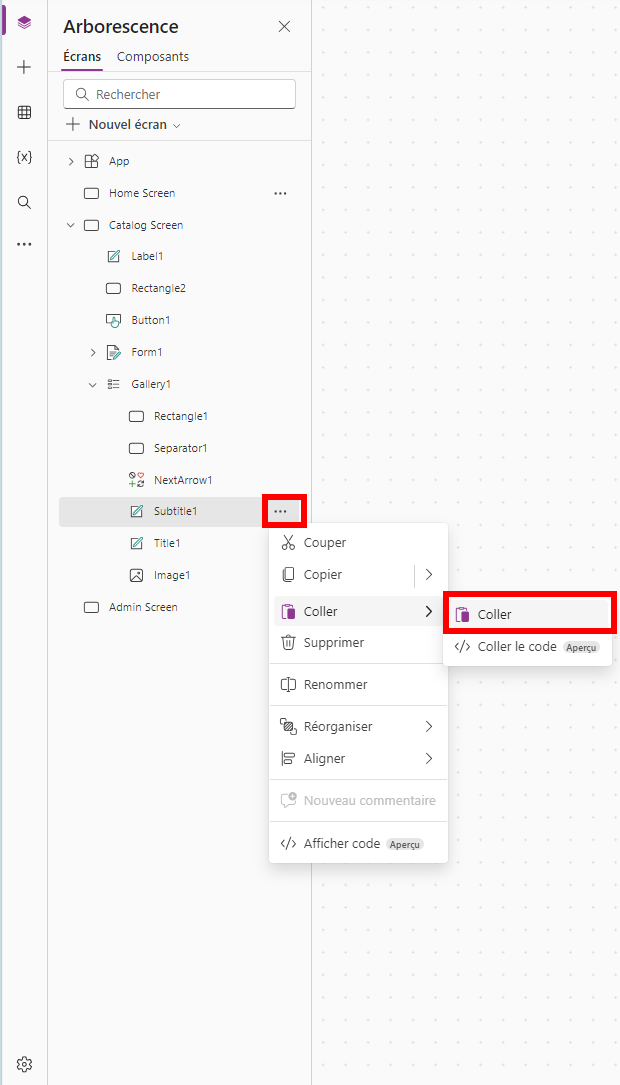The width and height of the screenshot is (620, 1085).
Task: Collapse the Catalog Screen node
Action: [x=71, y=225]
